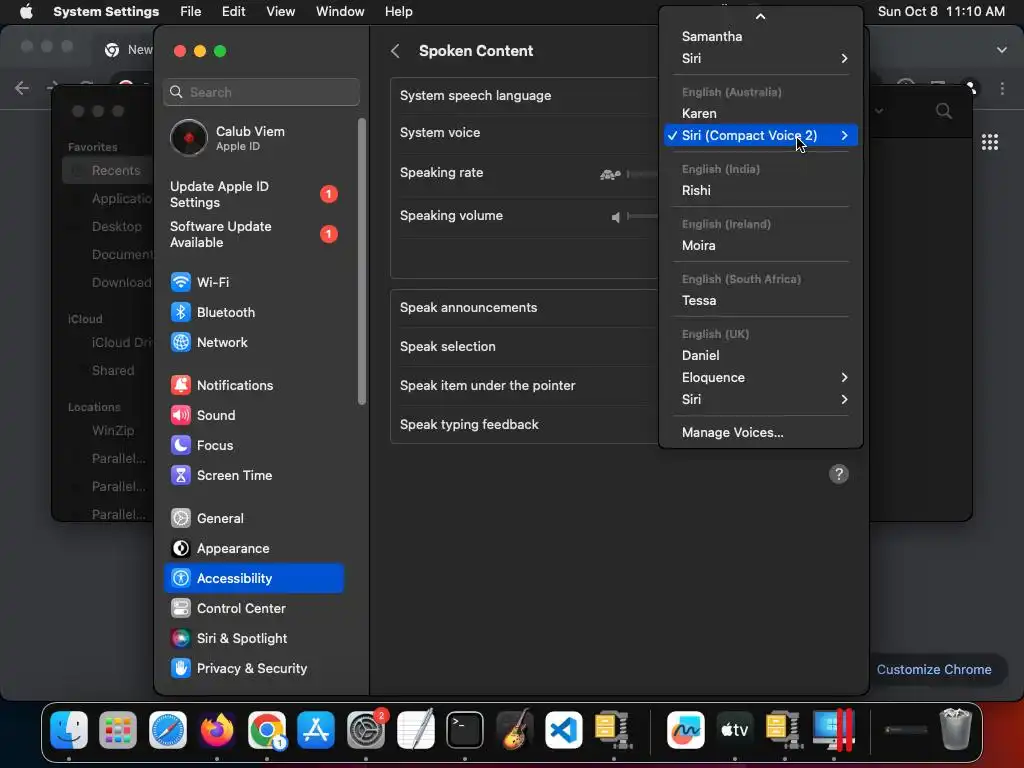Click the sidebar scrollbar

tap(362, 261)
